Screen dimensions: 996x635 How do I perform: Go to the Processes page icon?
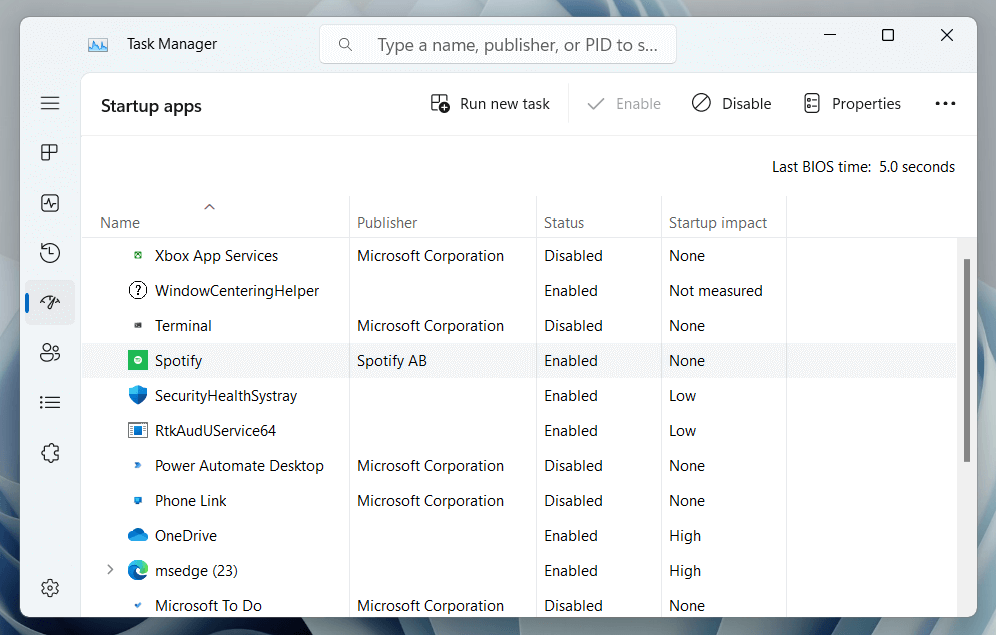click(50, 153)
